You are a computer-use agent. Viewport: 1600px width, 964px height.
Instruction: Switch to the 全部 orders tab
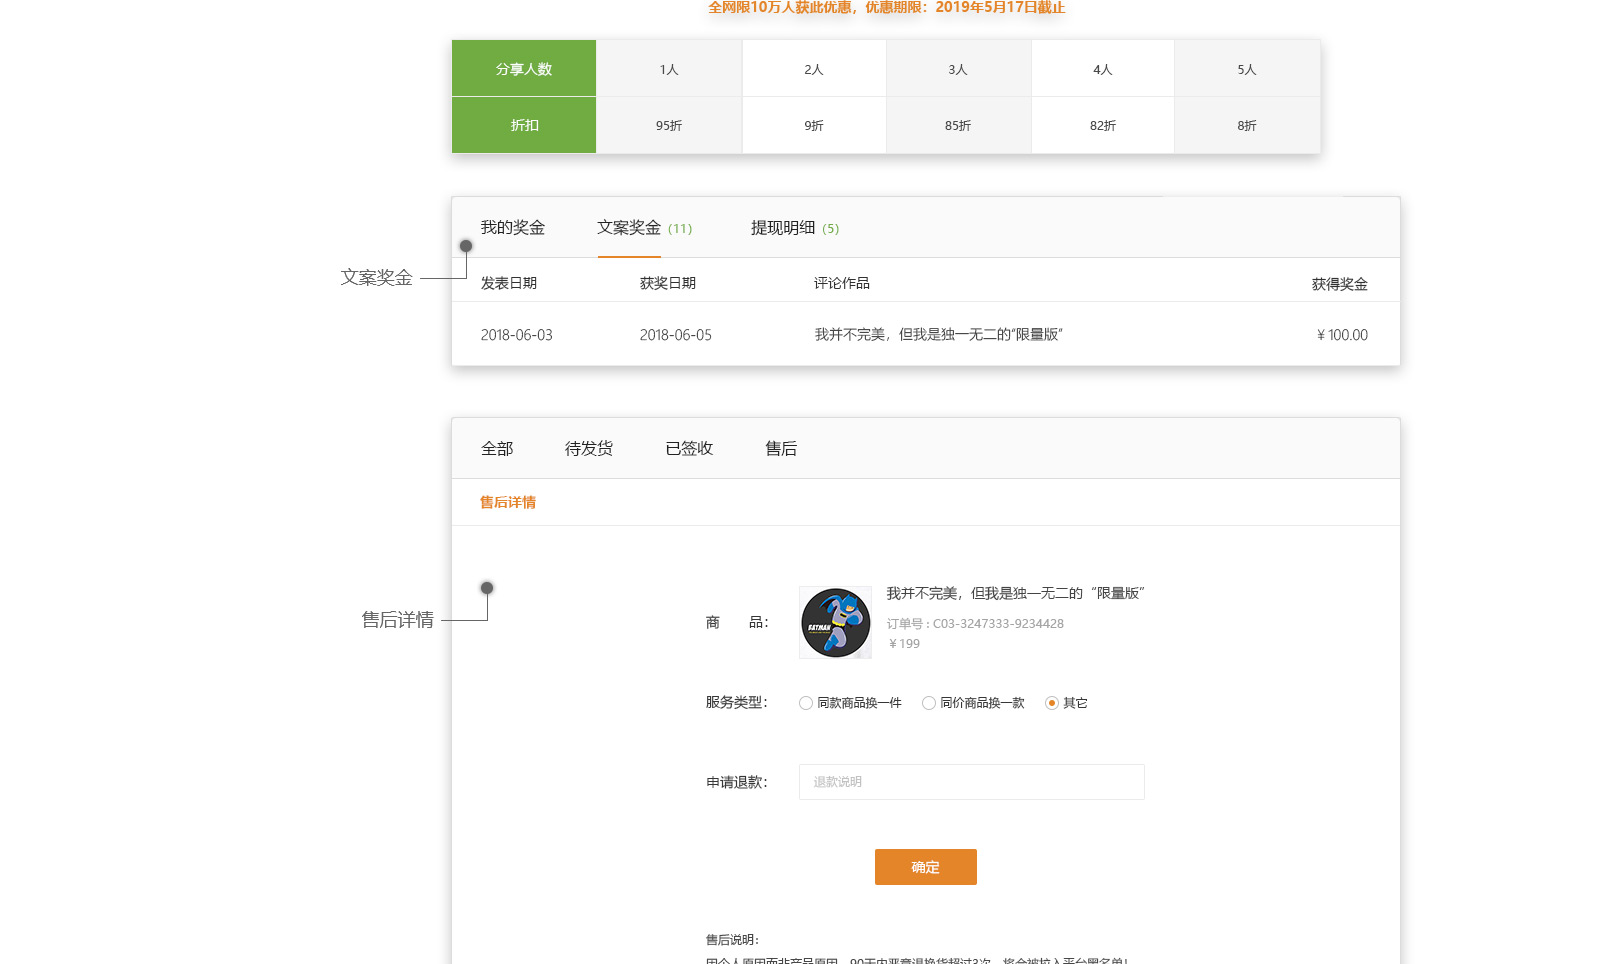click(x=497, y=449)
